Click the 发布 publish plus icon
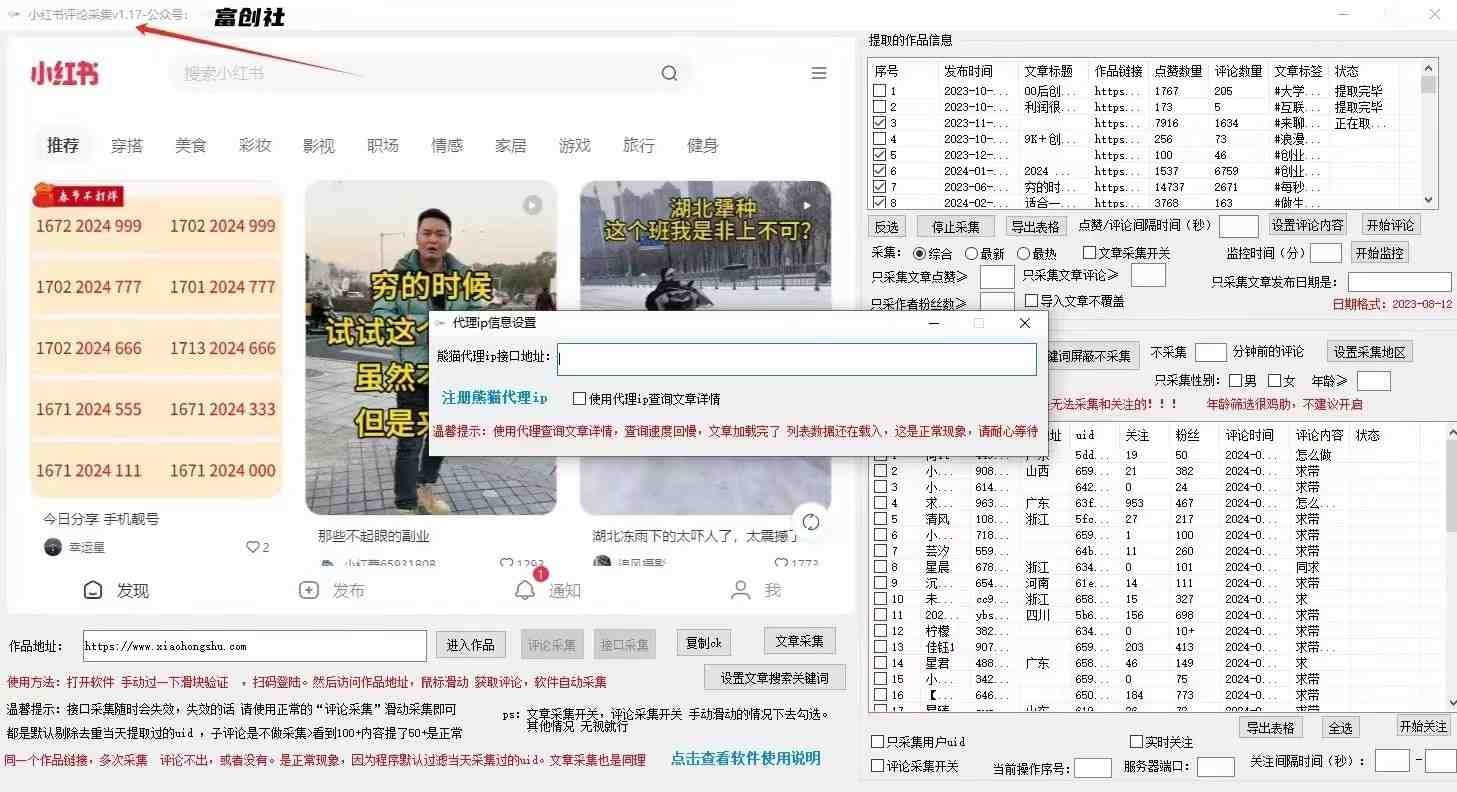Screen dimensions: 1457x792 [309, 590]
